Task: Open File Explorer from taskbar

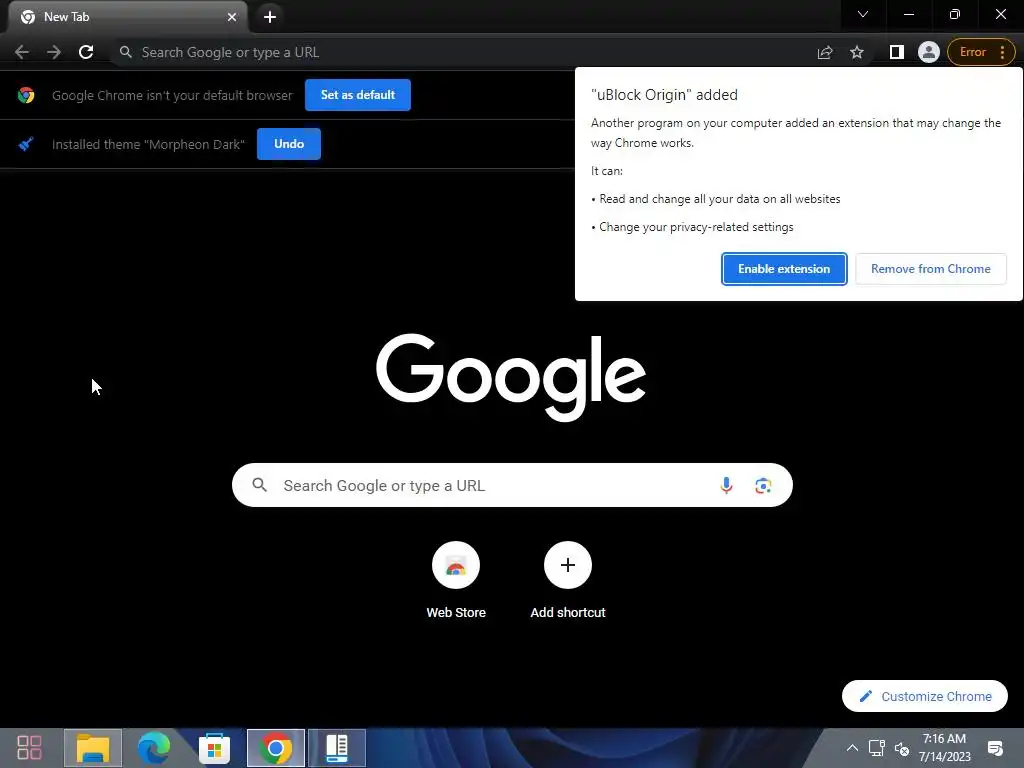Action: 93,748
